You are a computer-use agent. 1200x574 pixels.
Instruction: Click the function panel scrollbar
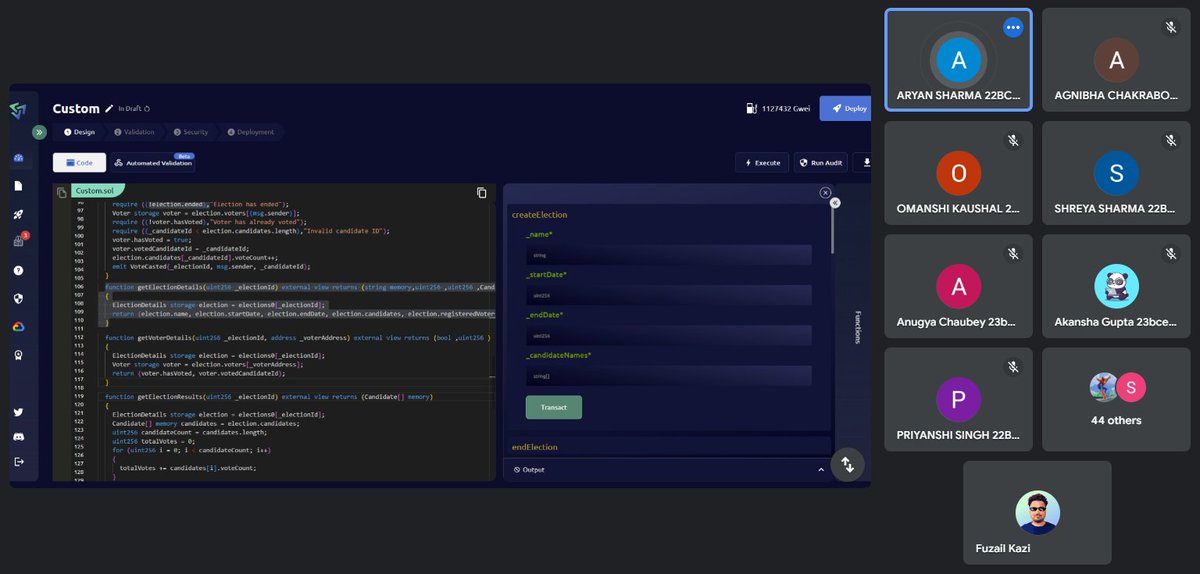click(833, 230)
